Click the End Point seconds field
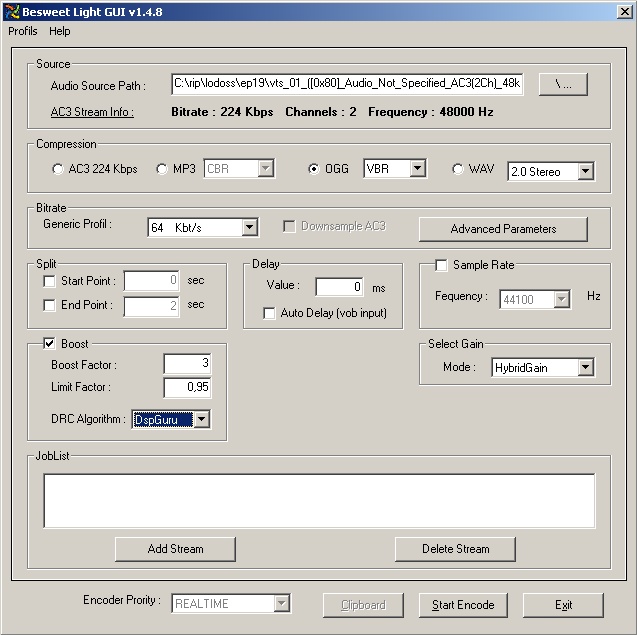 [152, 306]
